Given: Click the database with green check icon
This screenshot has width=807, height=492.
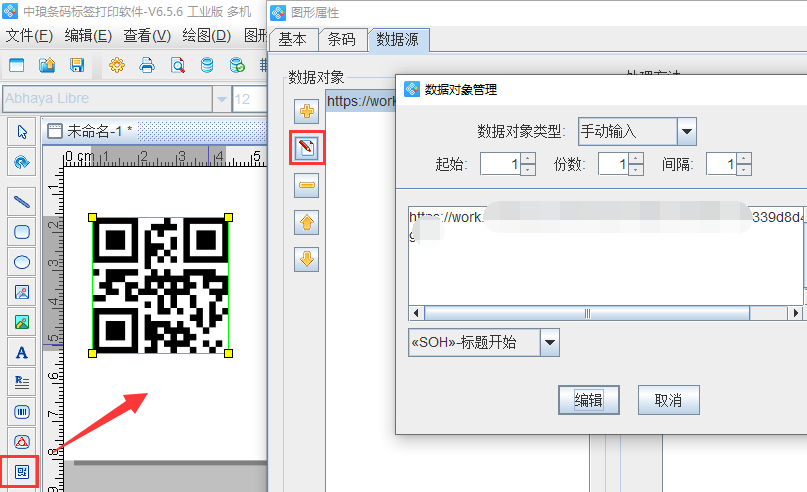Looking at the screenshot, I should coord(237,65).
